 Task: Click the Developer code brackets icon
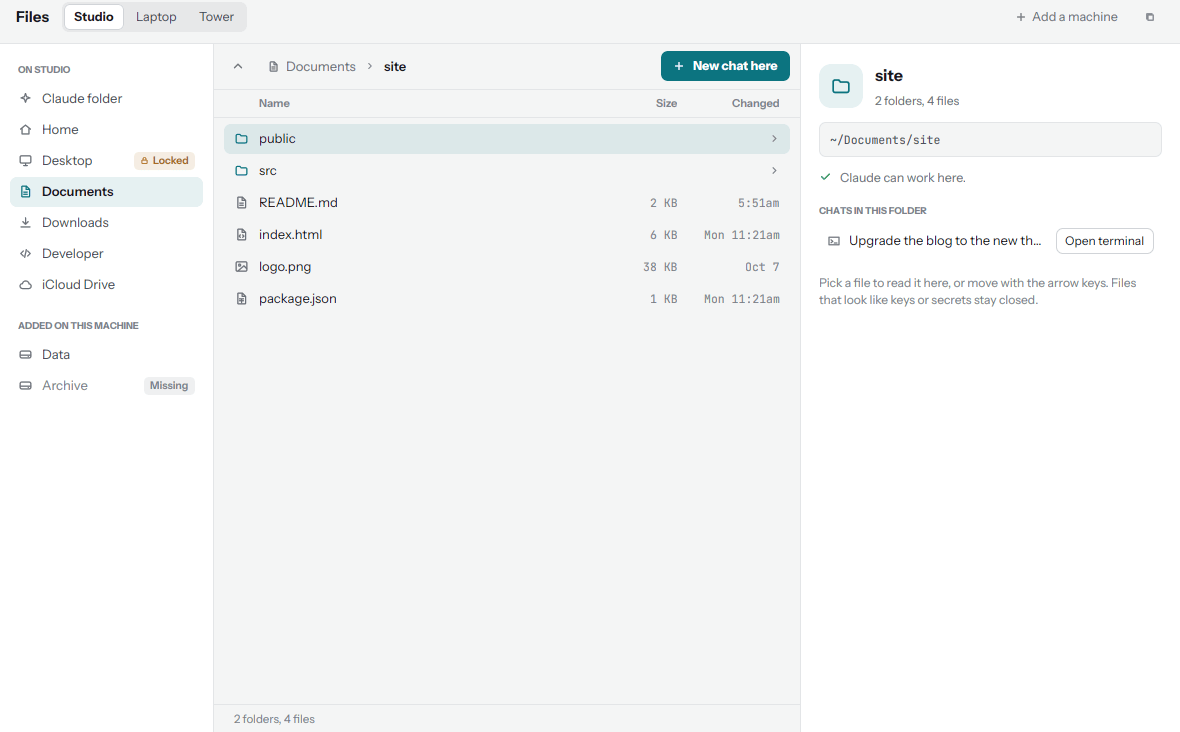click(26, 254)
